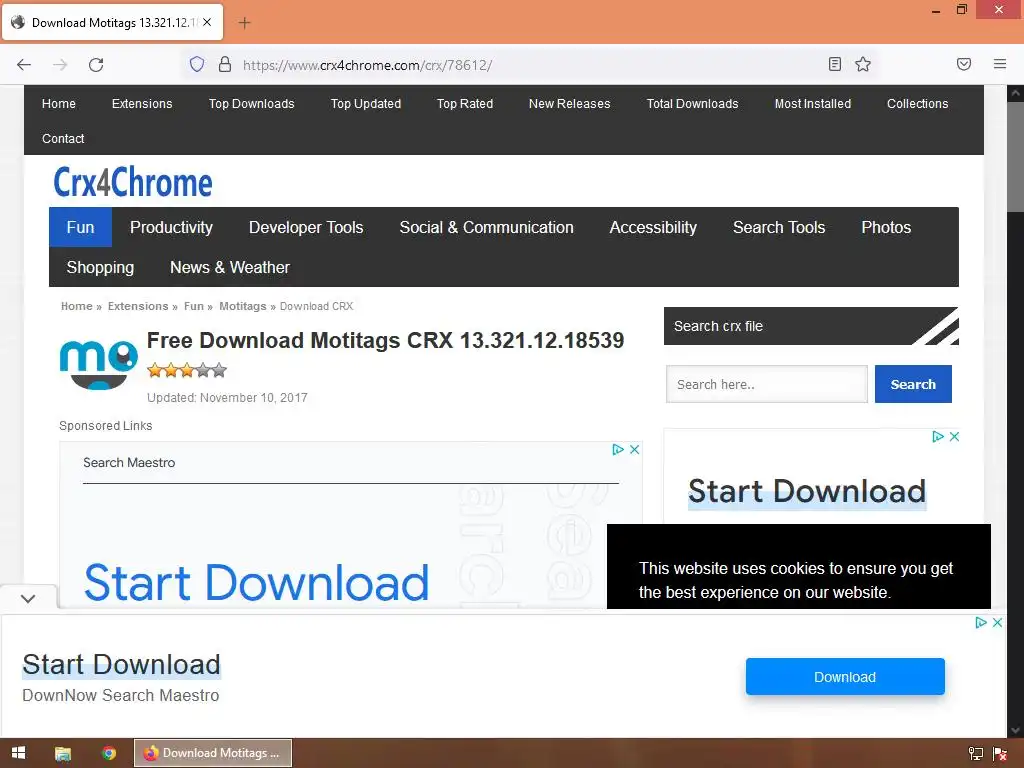Select the Fun category tab
The width and height of the screenshot is (1024, 768).
[x=80, y=227]
